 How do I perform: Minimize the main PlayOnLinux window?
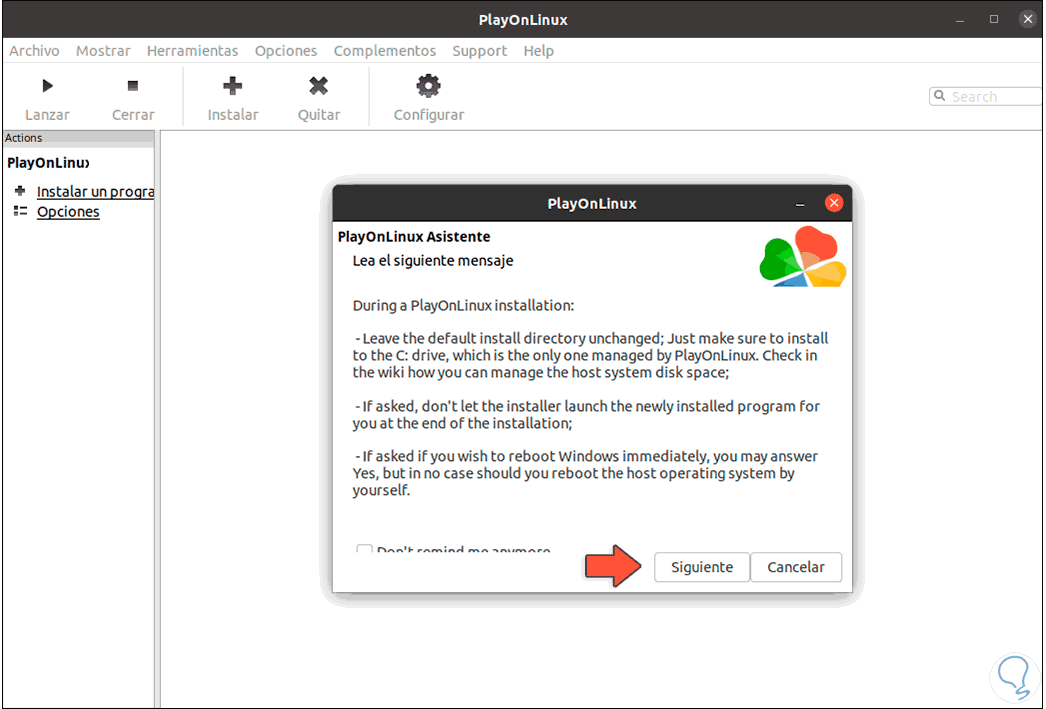click(960, 20)
